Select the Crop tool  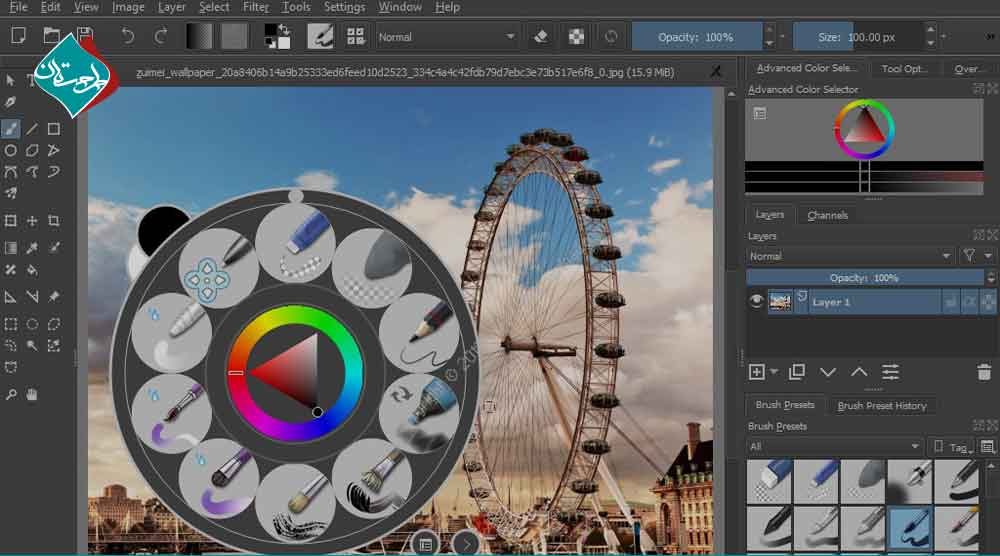(54, 221)
